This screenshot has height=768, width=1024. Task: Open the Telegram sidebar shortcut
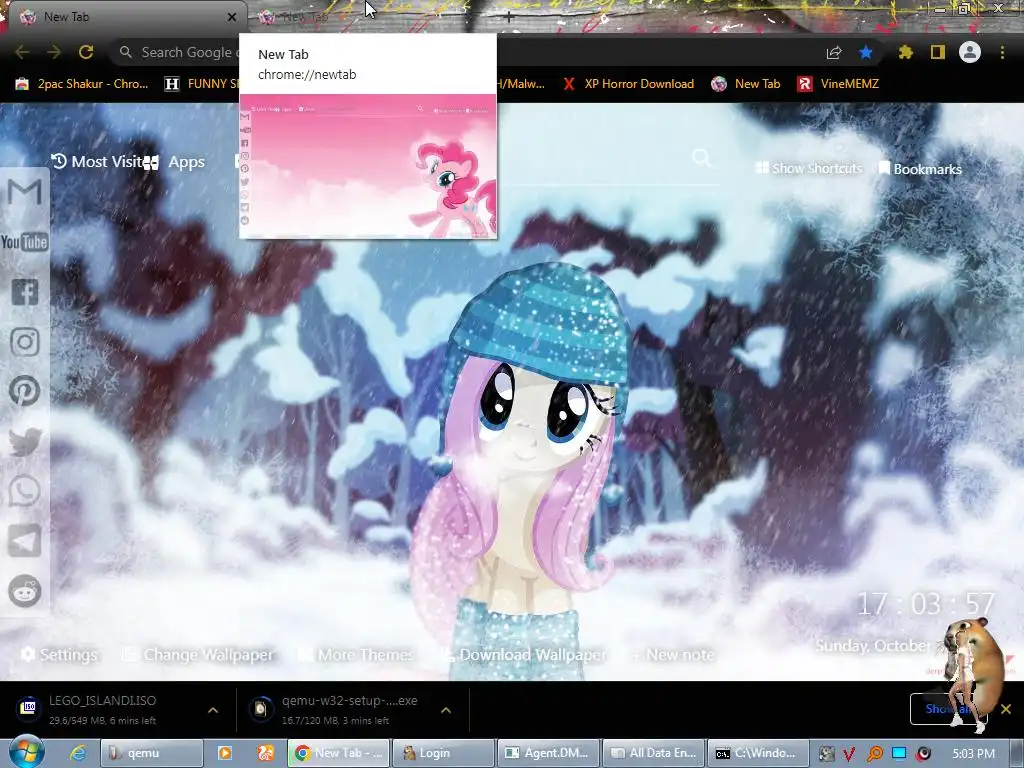tap(25, 541)
